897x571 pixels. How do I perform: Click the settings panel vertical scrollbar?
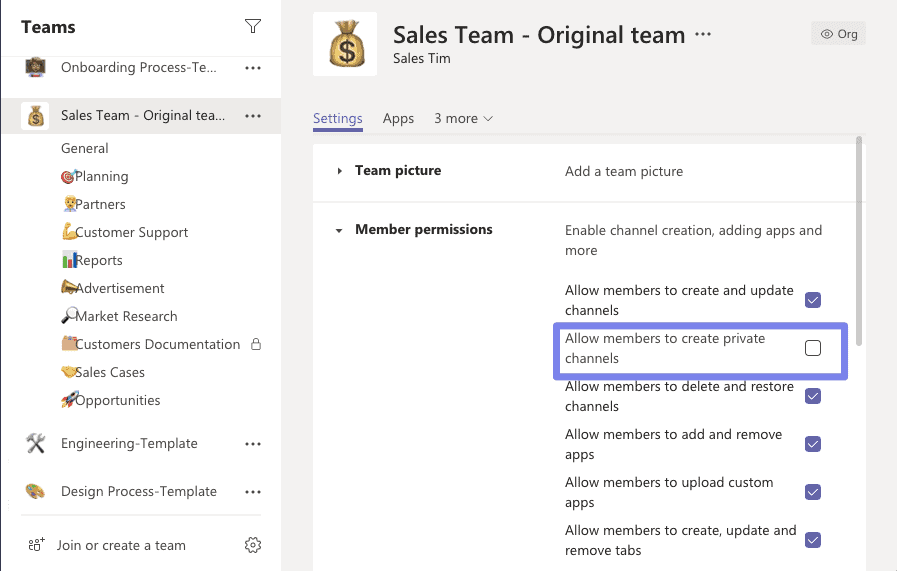[859, 241]
